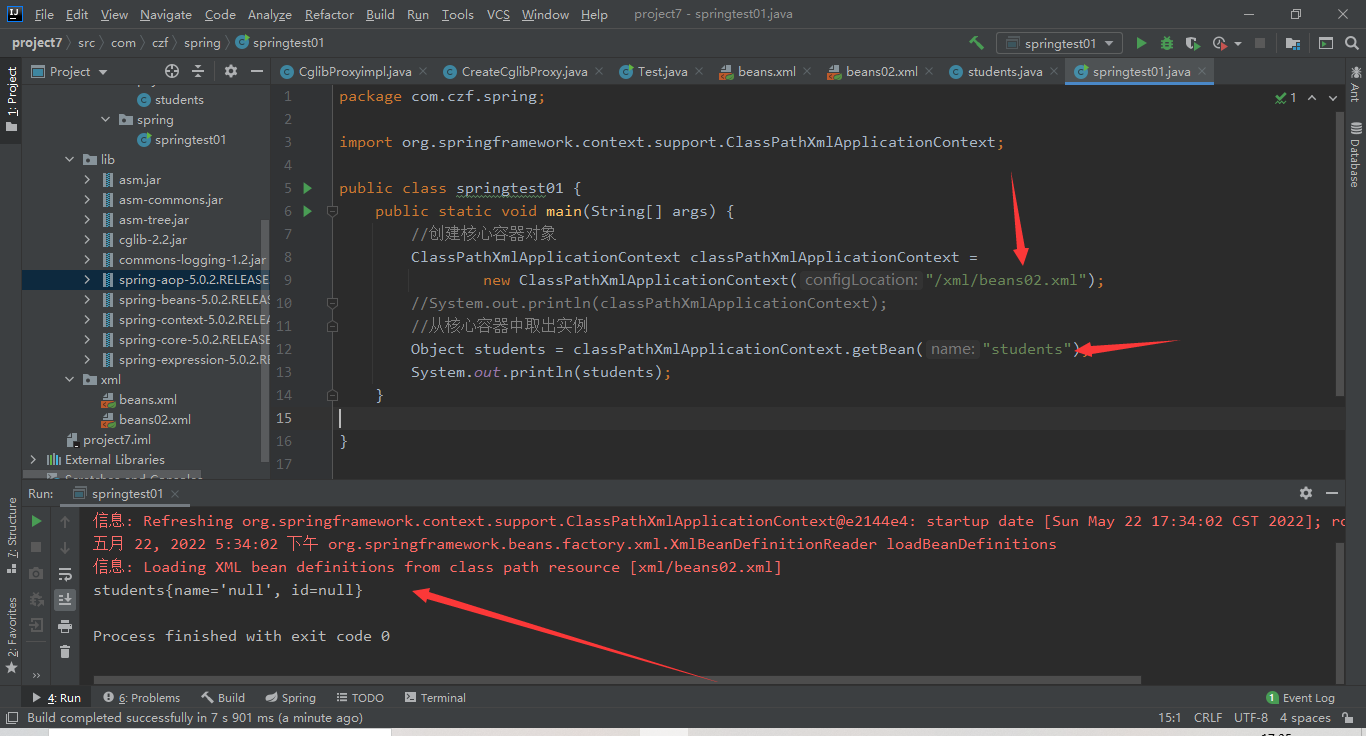This screenshot has height=736, width=1366.
Task: Open the profiler run icon in toolbar
Action: (x=1219, y=43)
